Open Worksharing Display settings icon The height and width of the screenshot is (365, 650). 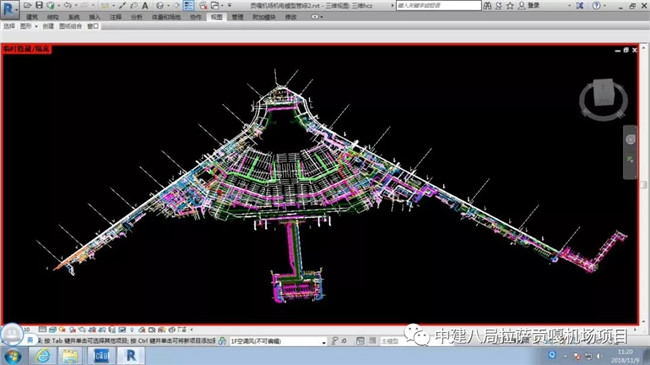tap(142, 330)
